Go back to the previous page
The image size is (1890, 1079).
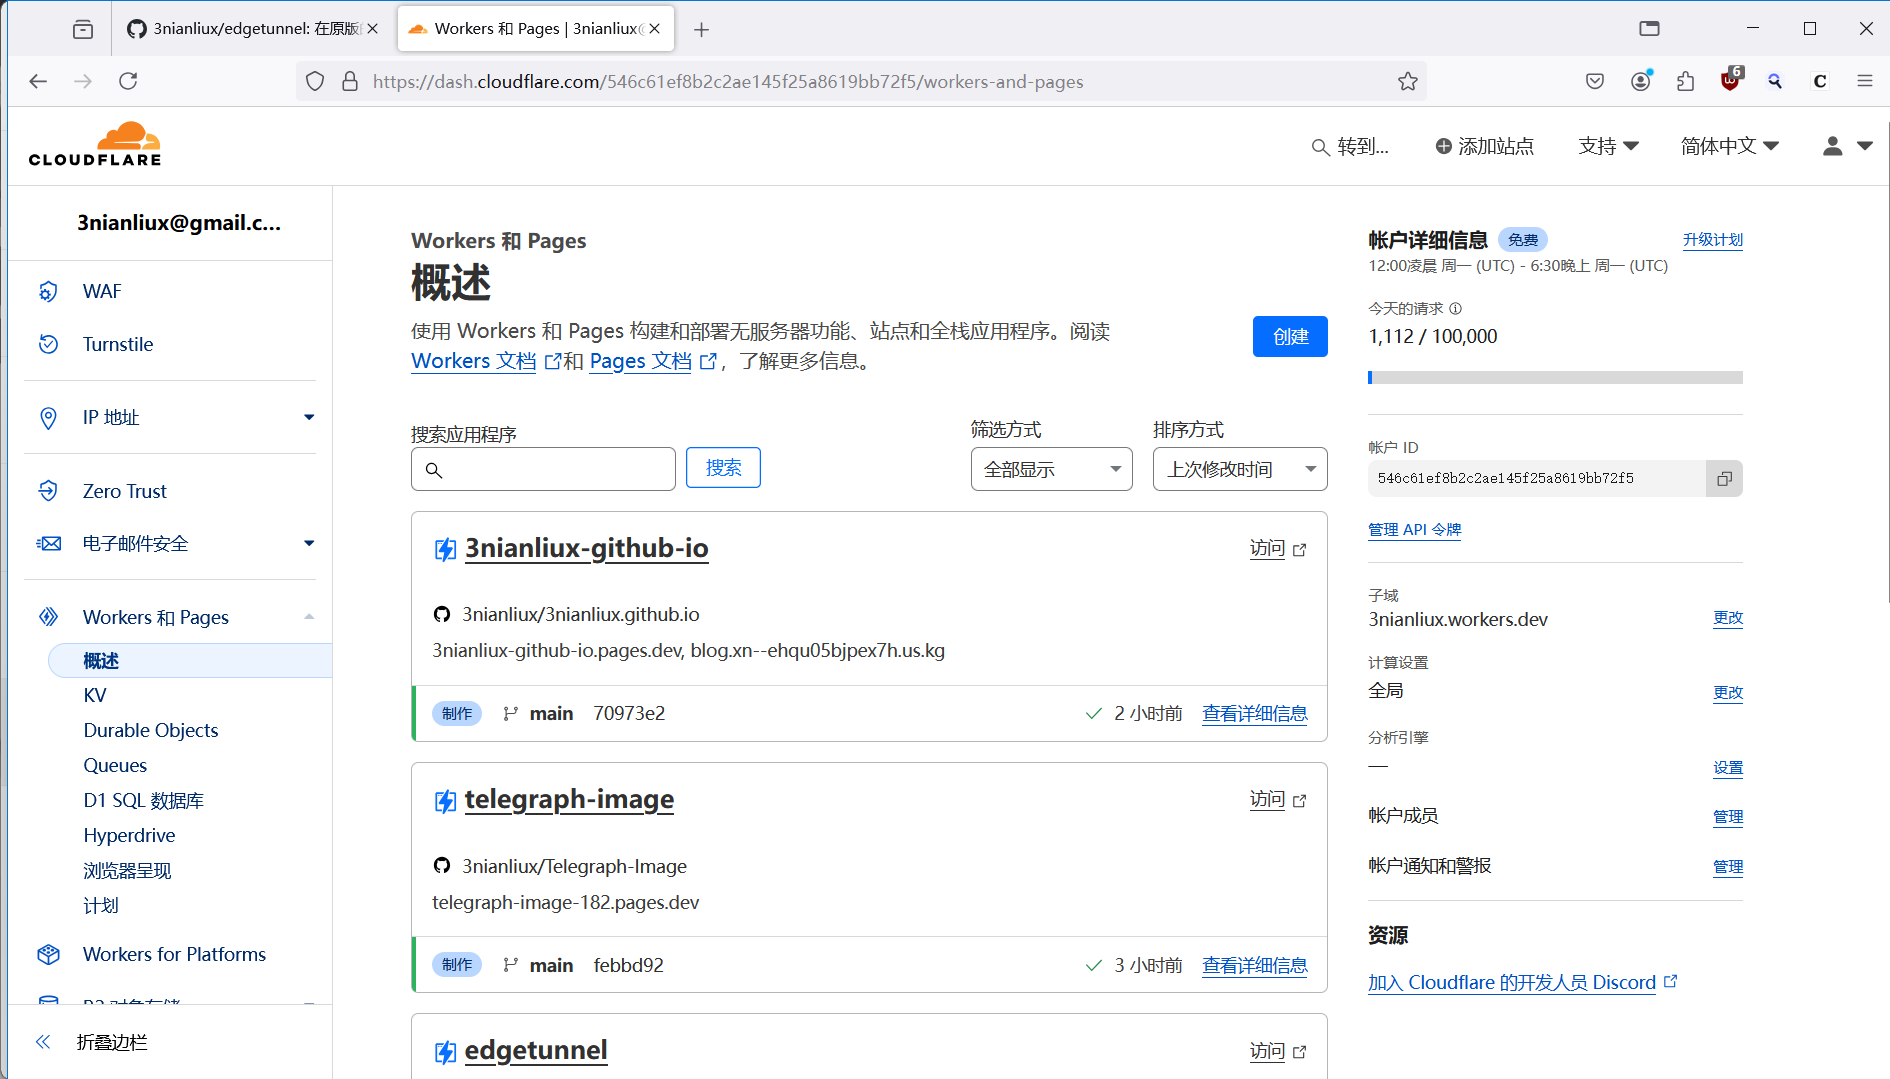click(x=38, y=81)
